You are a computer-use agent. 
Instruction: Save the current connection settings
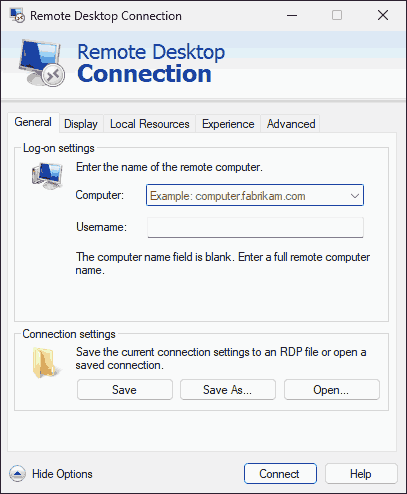(x=125, y=389)
